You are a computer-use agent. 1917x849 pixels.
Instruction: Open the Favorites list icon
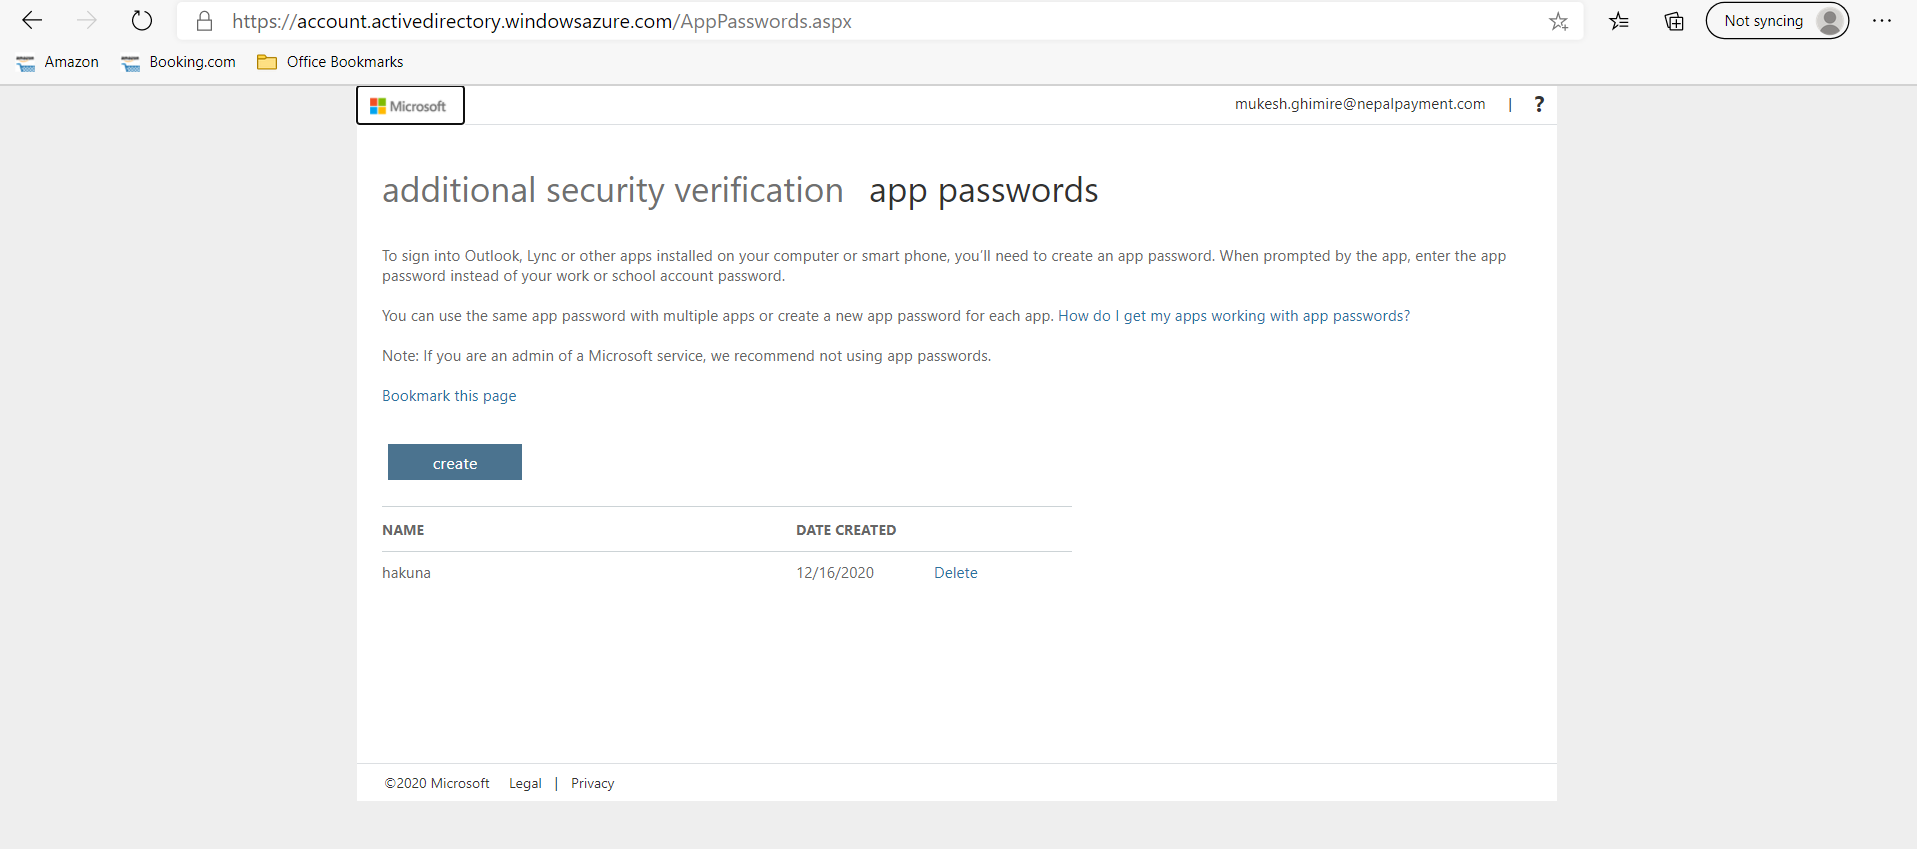(1619, 21)
